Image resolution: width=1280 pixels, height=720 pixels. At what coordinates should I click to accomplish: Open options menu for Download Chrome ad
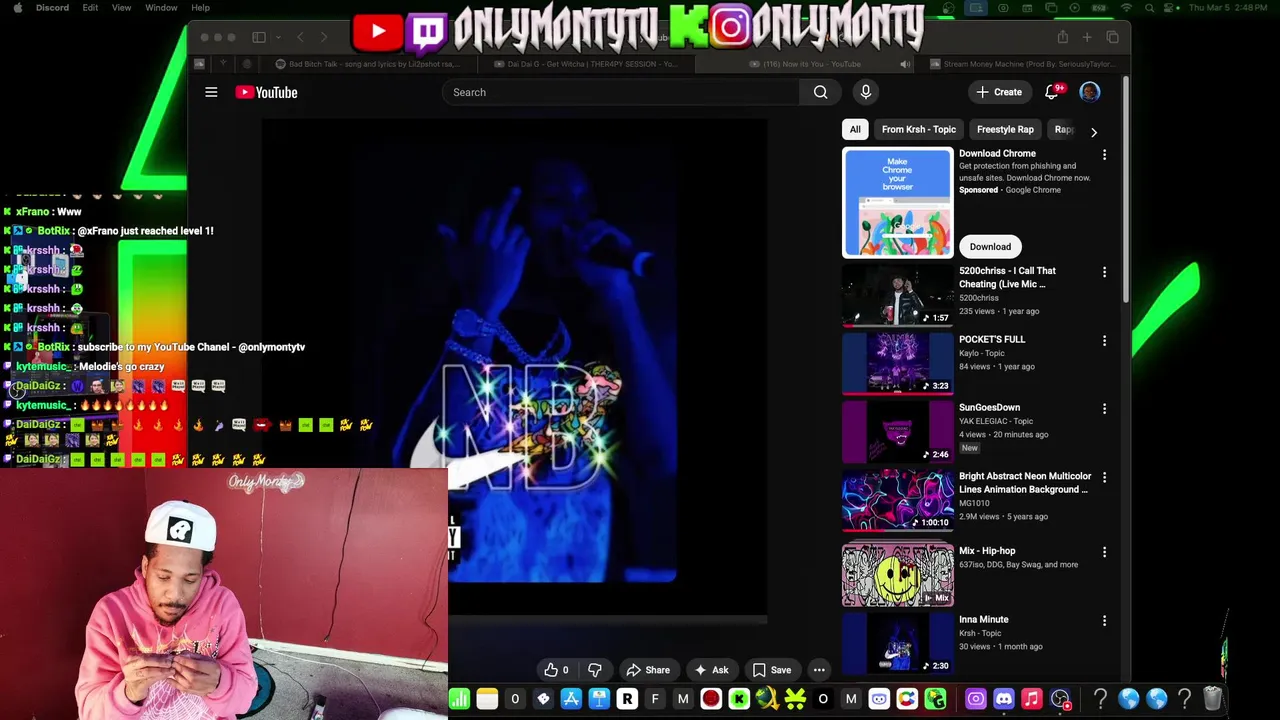click(x=1104, y=155)
